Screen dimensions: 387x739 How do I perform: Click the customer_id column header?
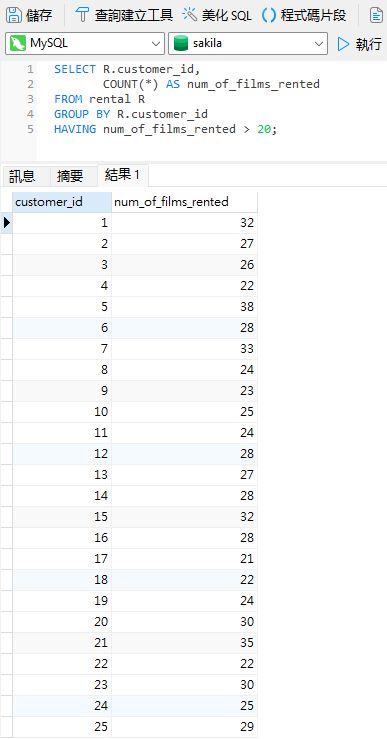pos(62,202)
